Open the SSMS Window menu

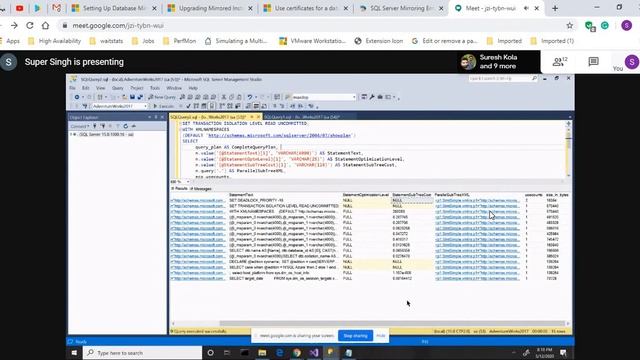tap(174, 88)
